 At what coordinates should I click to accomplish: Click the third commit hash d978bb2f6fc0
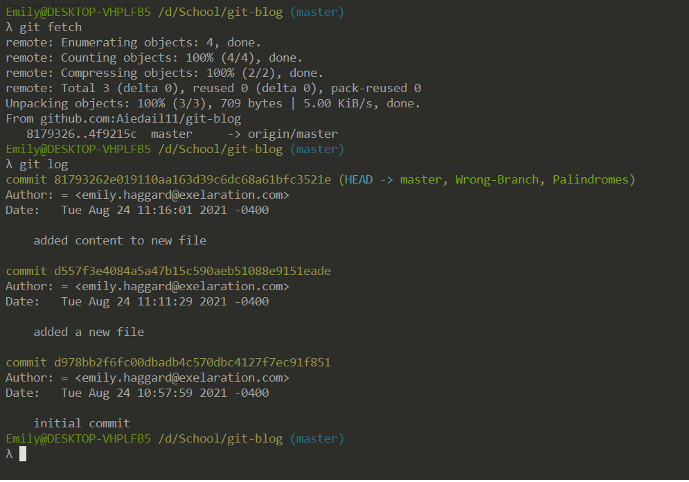click(x=192, y=362)
